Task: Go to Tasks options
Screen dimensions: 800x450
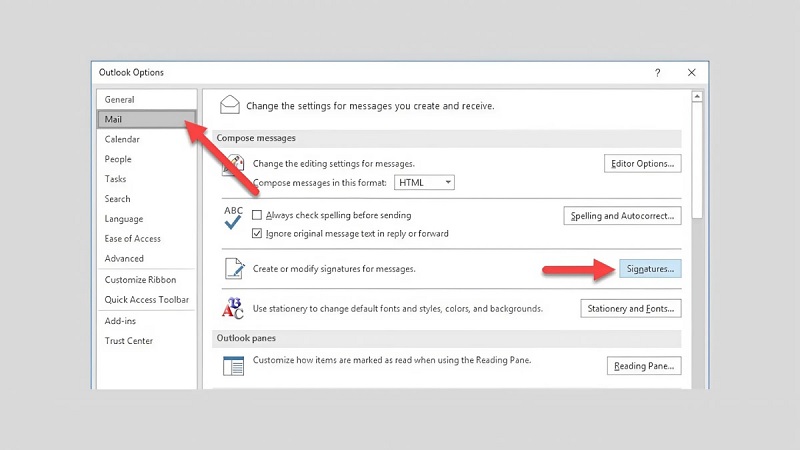Action: coord(146,179)
